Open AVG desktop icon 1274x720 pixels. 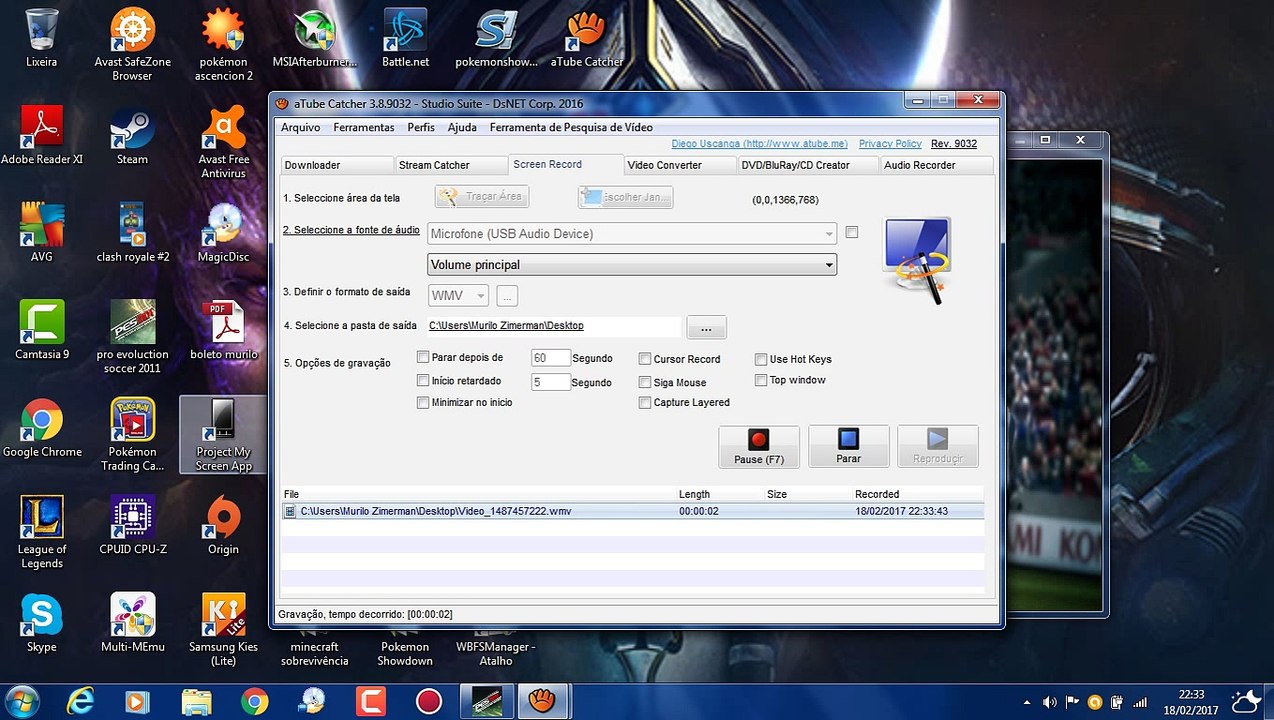click(42, 232)
